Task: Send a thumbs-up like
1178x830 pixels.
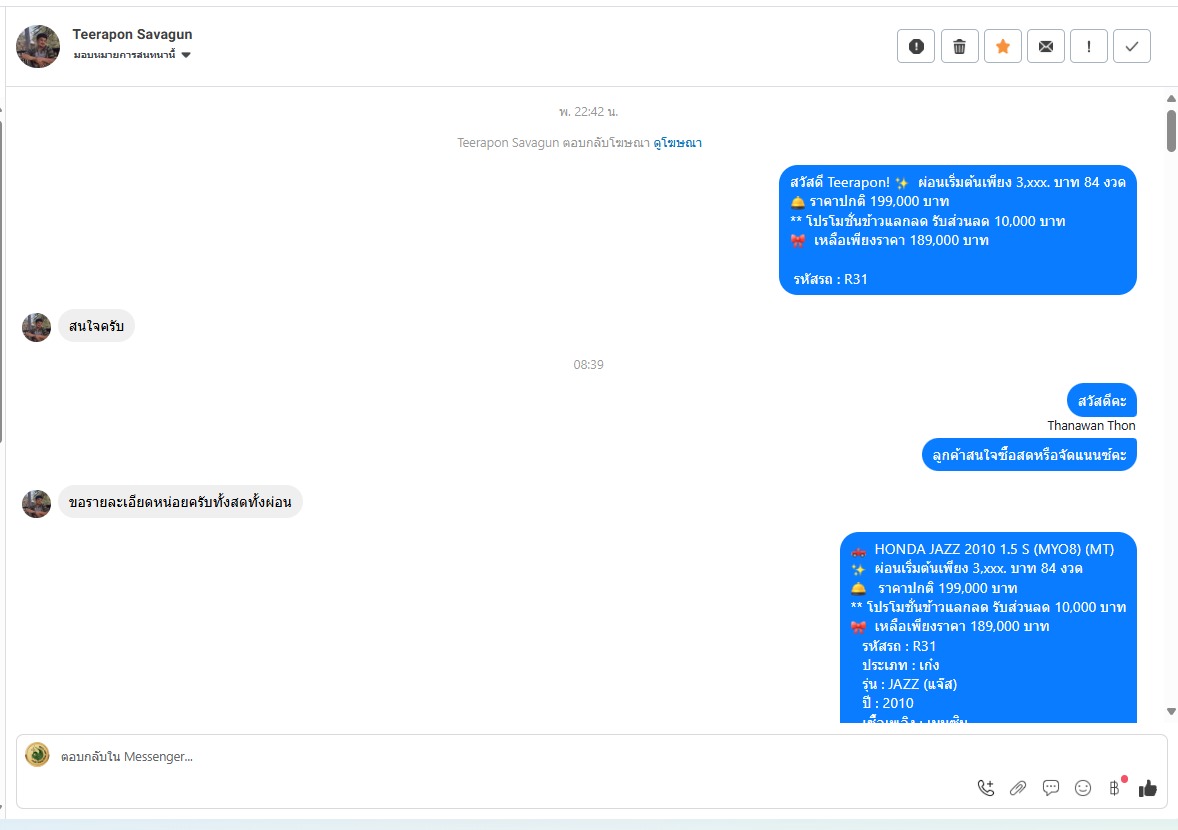Action: pos(1147,788)
